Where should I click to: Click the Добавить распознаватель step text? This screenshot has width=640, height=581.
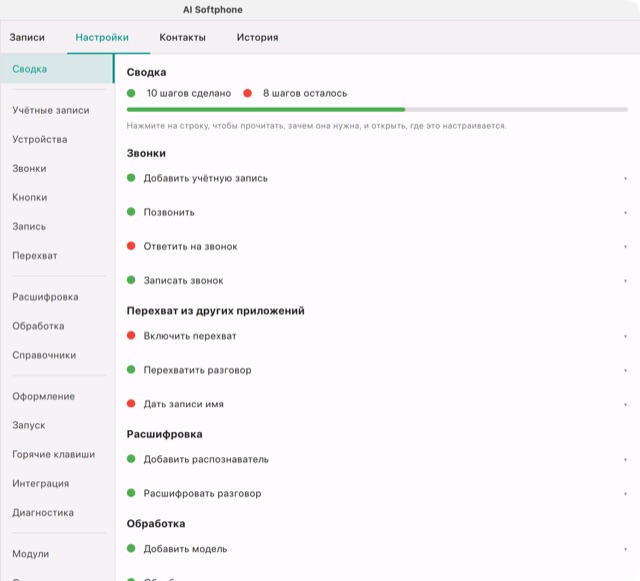[x=206, y=459]
